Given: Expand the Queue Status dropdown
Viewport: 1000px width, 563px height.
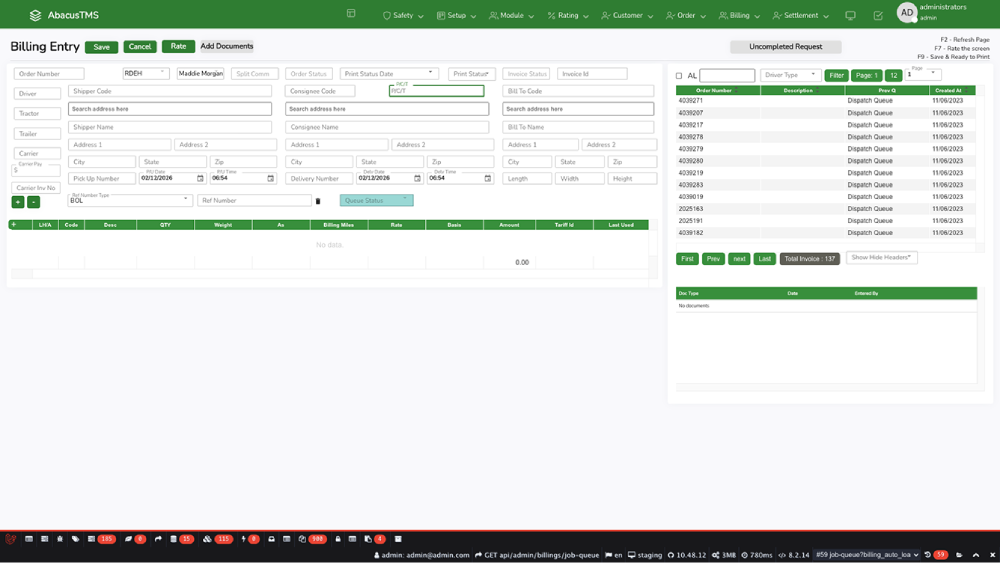Looking at the screenshot, I should (x=376, y=200).
